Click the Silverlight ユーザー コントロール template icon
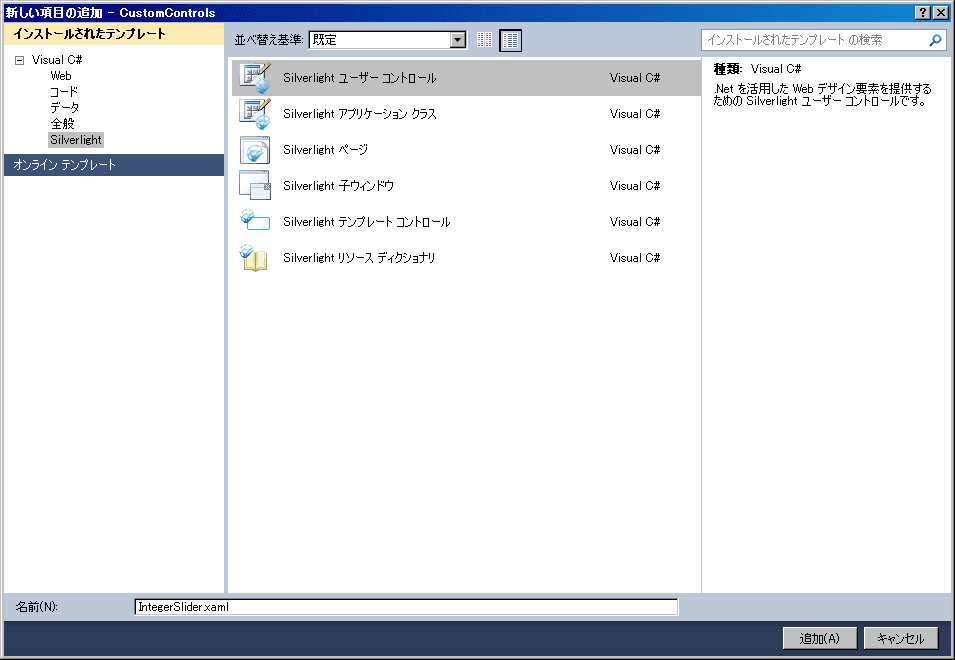The image size is (955, 660). pyautogui.click(x=255, y=78)
